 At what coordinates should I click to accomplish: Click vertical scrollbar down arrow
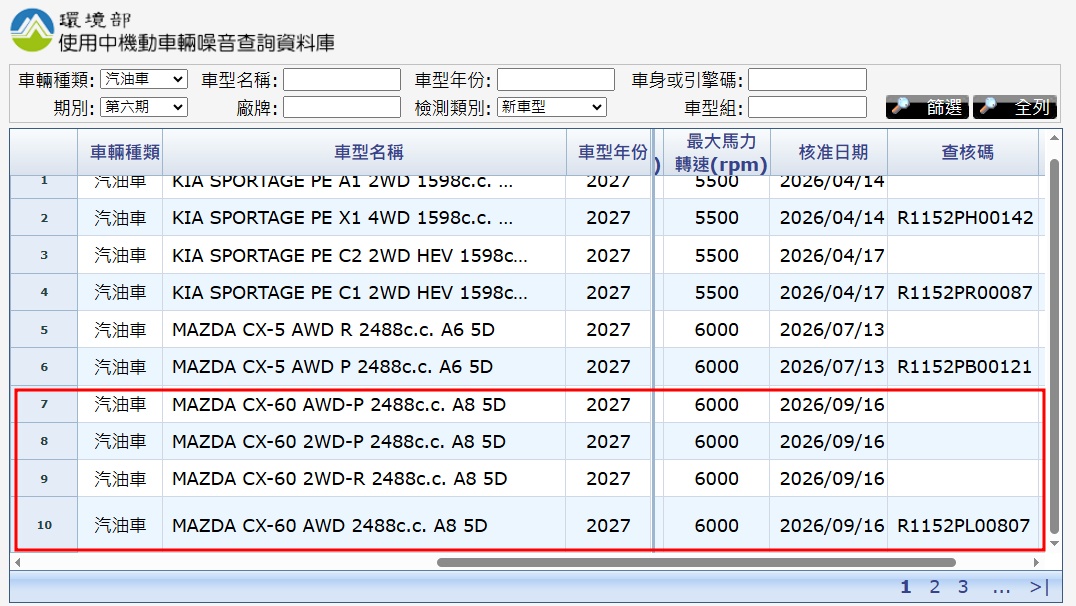[x=1054, y=544]
